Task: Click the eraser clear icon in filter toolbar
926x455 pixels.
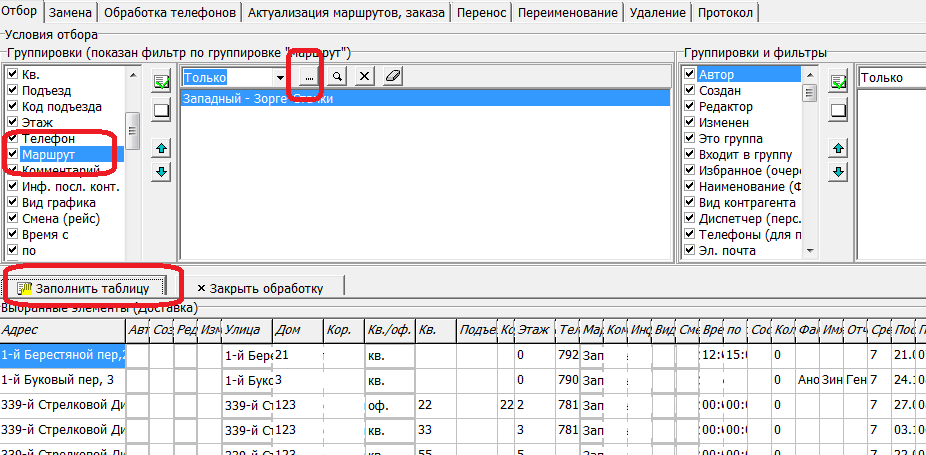Action: [x=392, y=77]
